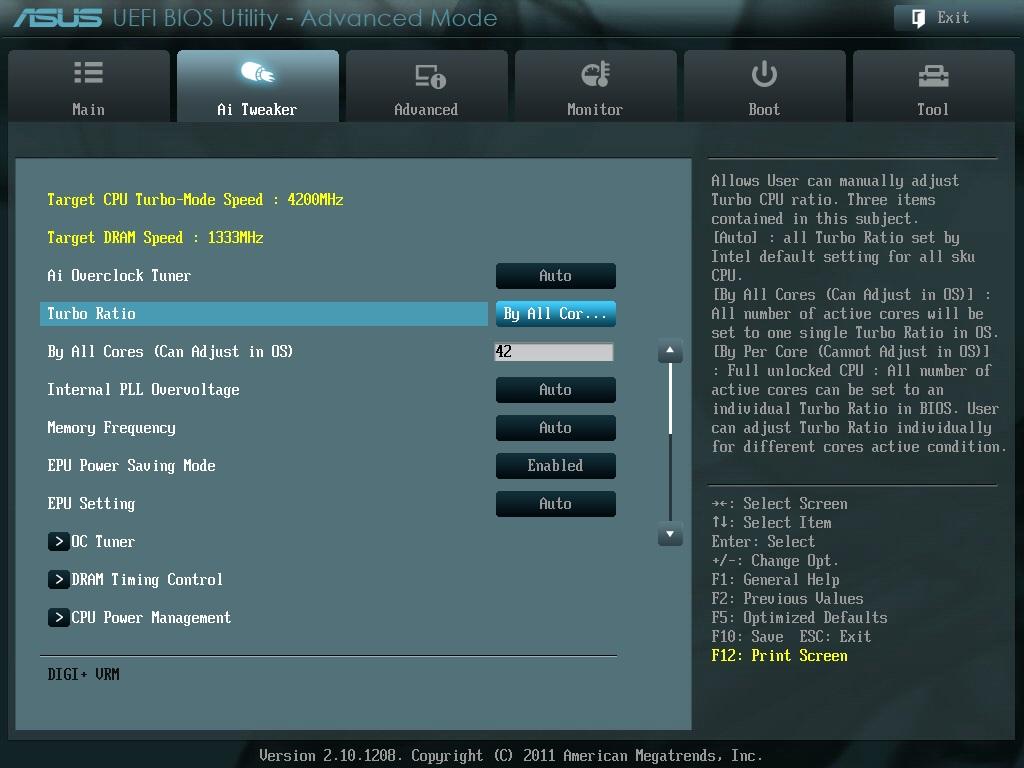Click F12: Print Screen hint
This screenshot has width=1024, height=768.
pyautogui.click(x=779, y=656)
